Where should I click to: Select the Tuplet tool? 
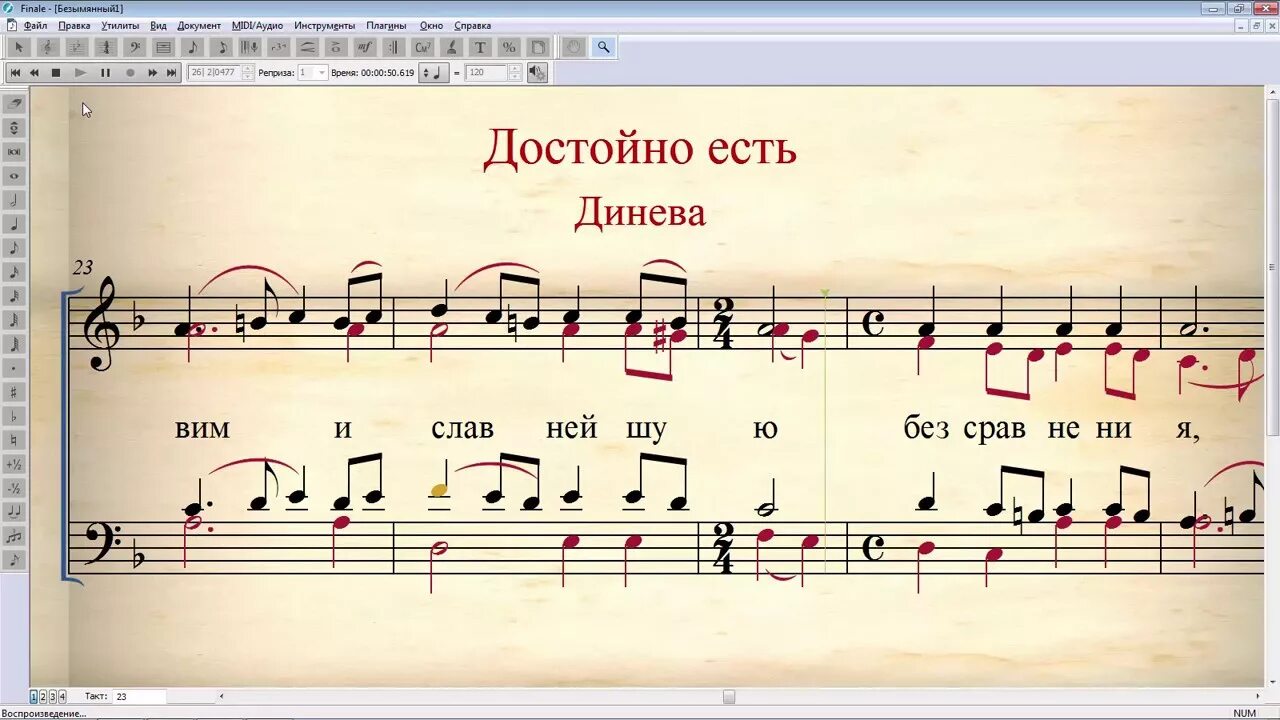coord(279,47)
